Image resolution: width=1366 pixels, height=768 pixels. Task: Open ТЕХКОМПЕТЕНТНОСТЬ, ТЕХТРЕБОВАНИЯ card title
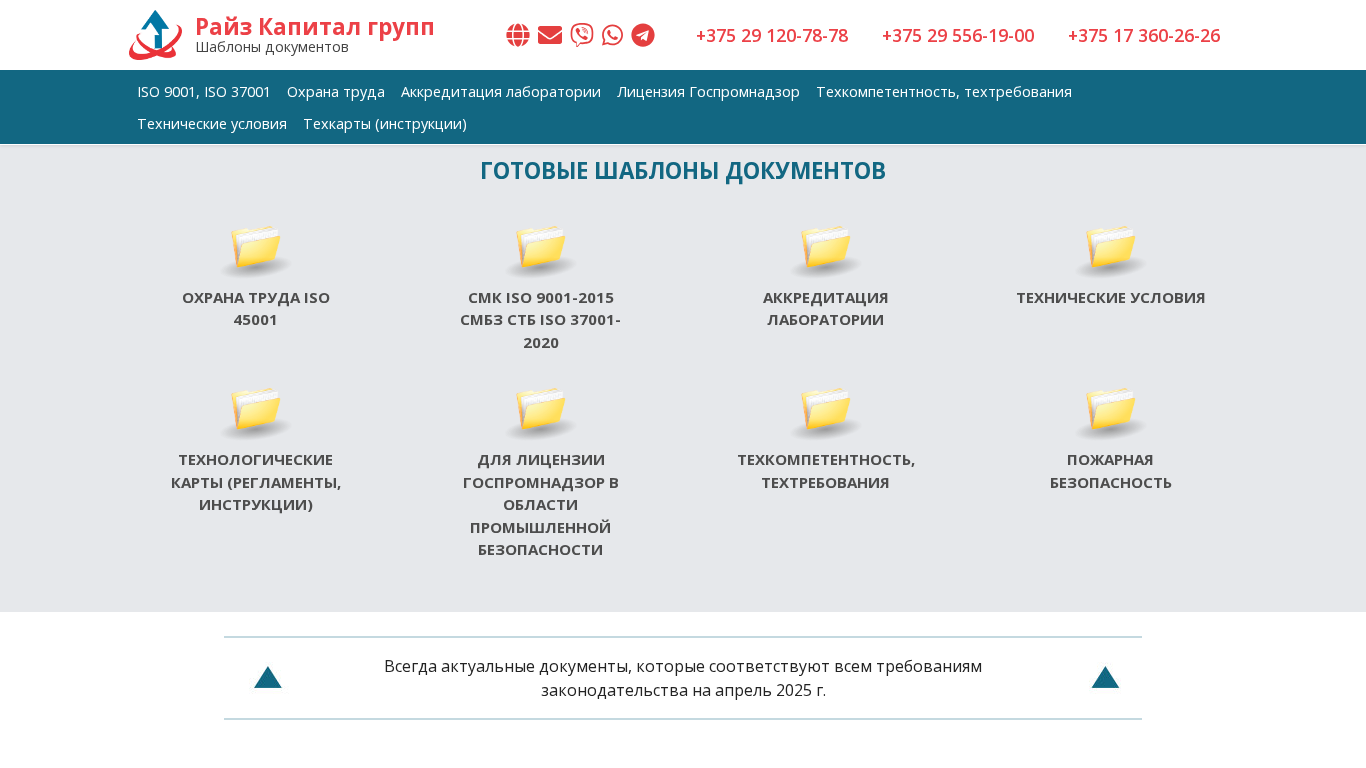click(826, 471)
